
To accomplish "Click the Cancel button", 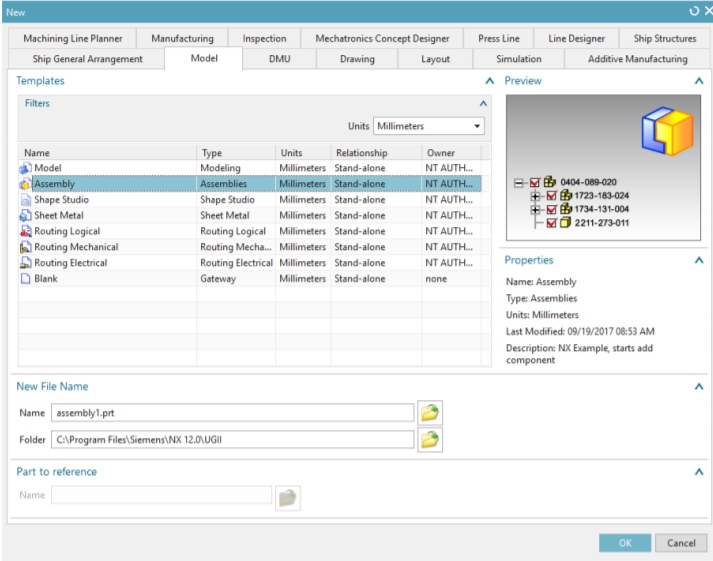I will click(681, 543).
